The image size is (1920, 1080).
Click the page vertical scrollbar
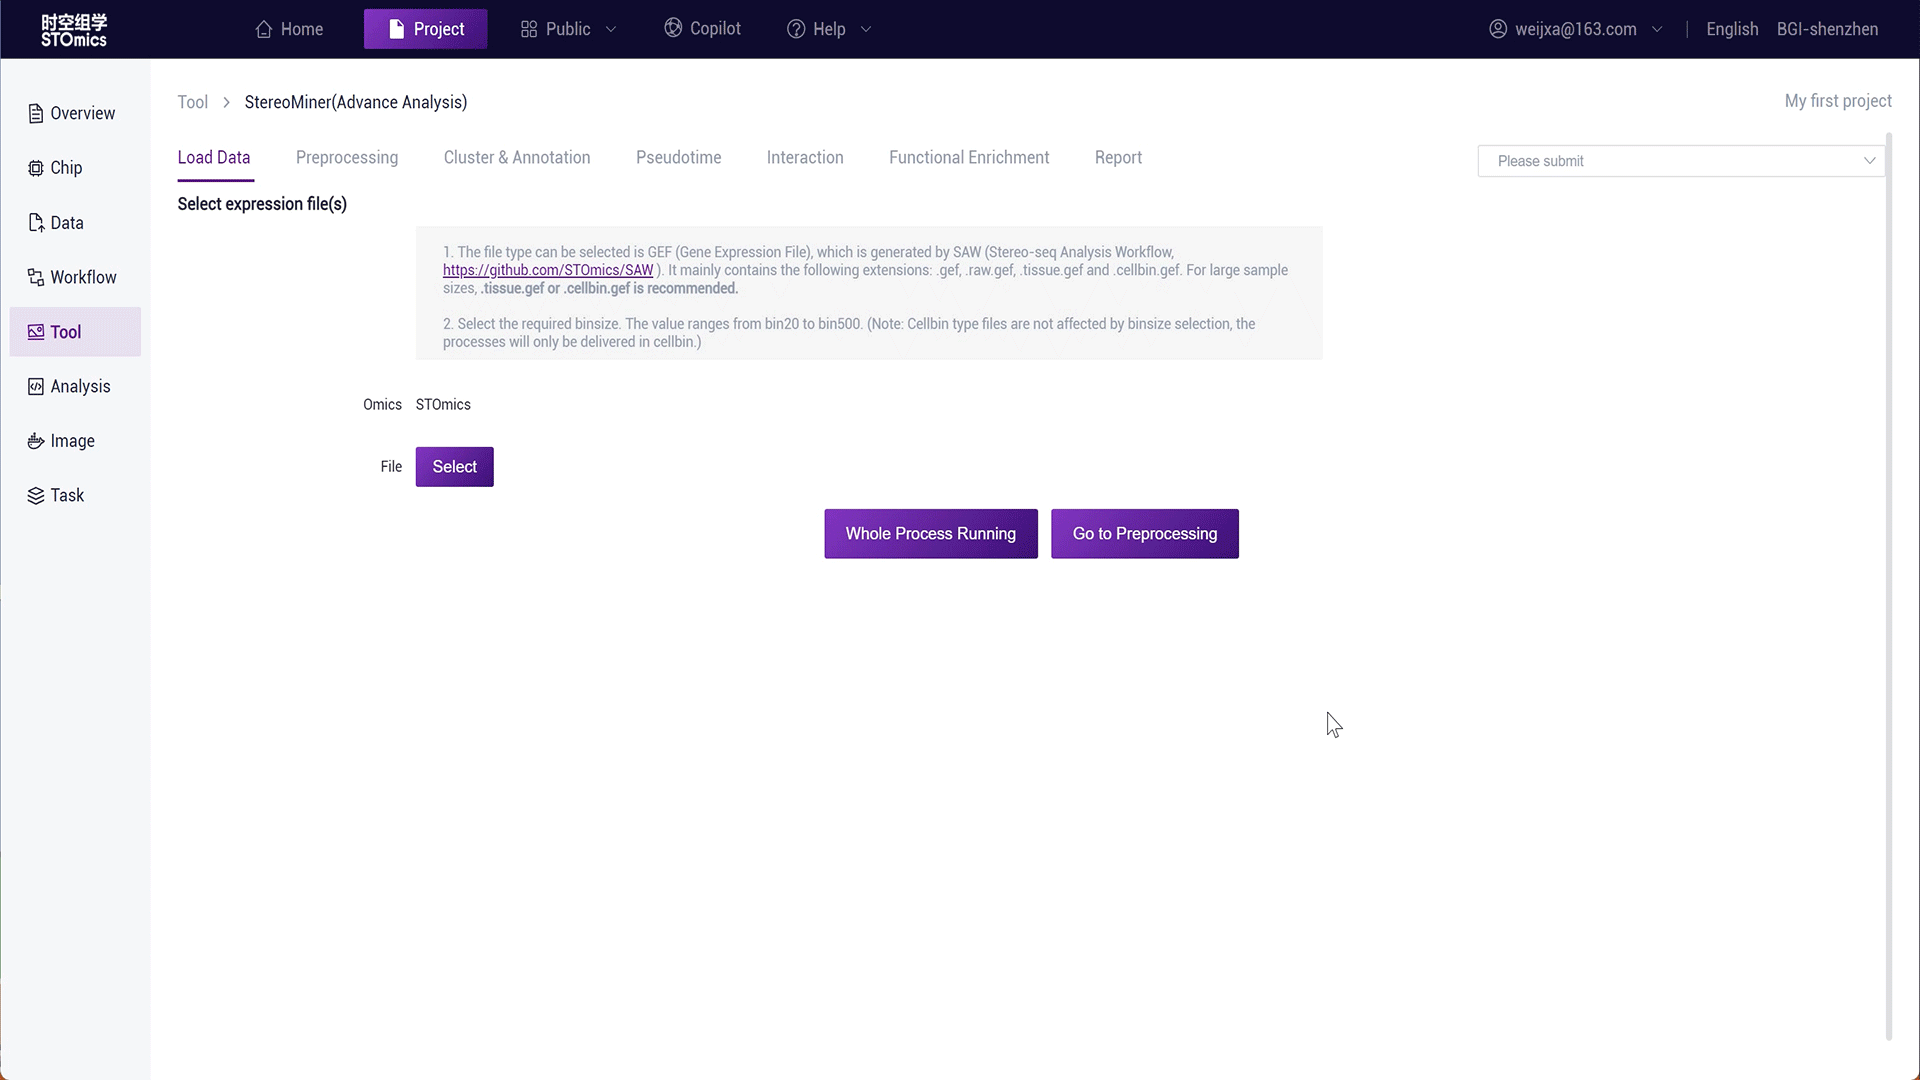click(1889, 586)
